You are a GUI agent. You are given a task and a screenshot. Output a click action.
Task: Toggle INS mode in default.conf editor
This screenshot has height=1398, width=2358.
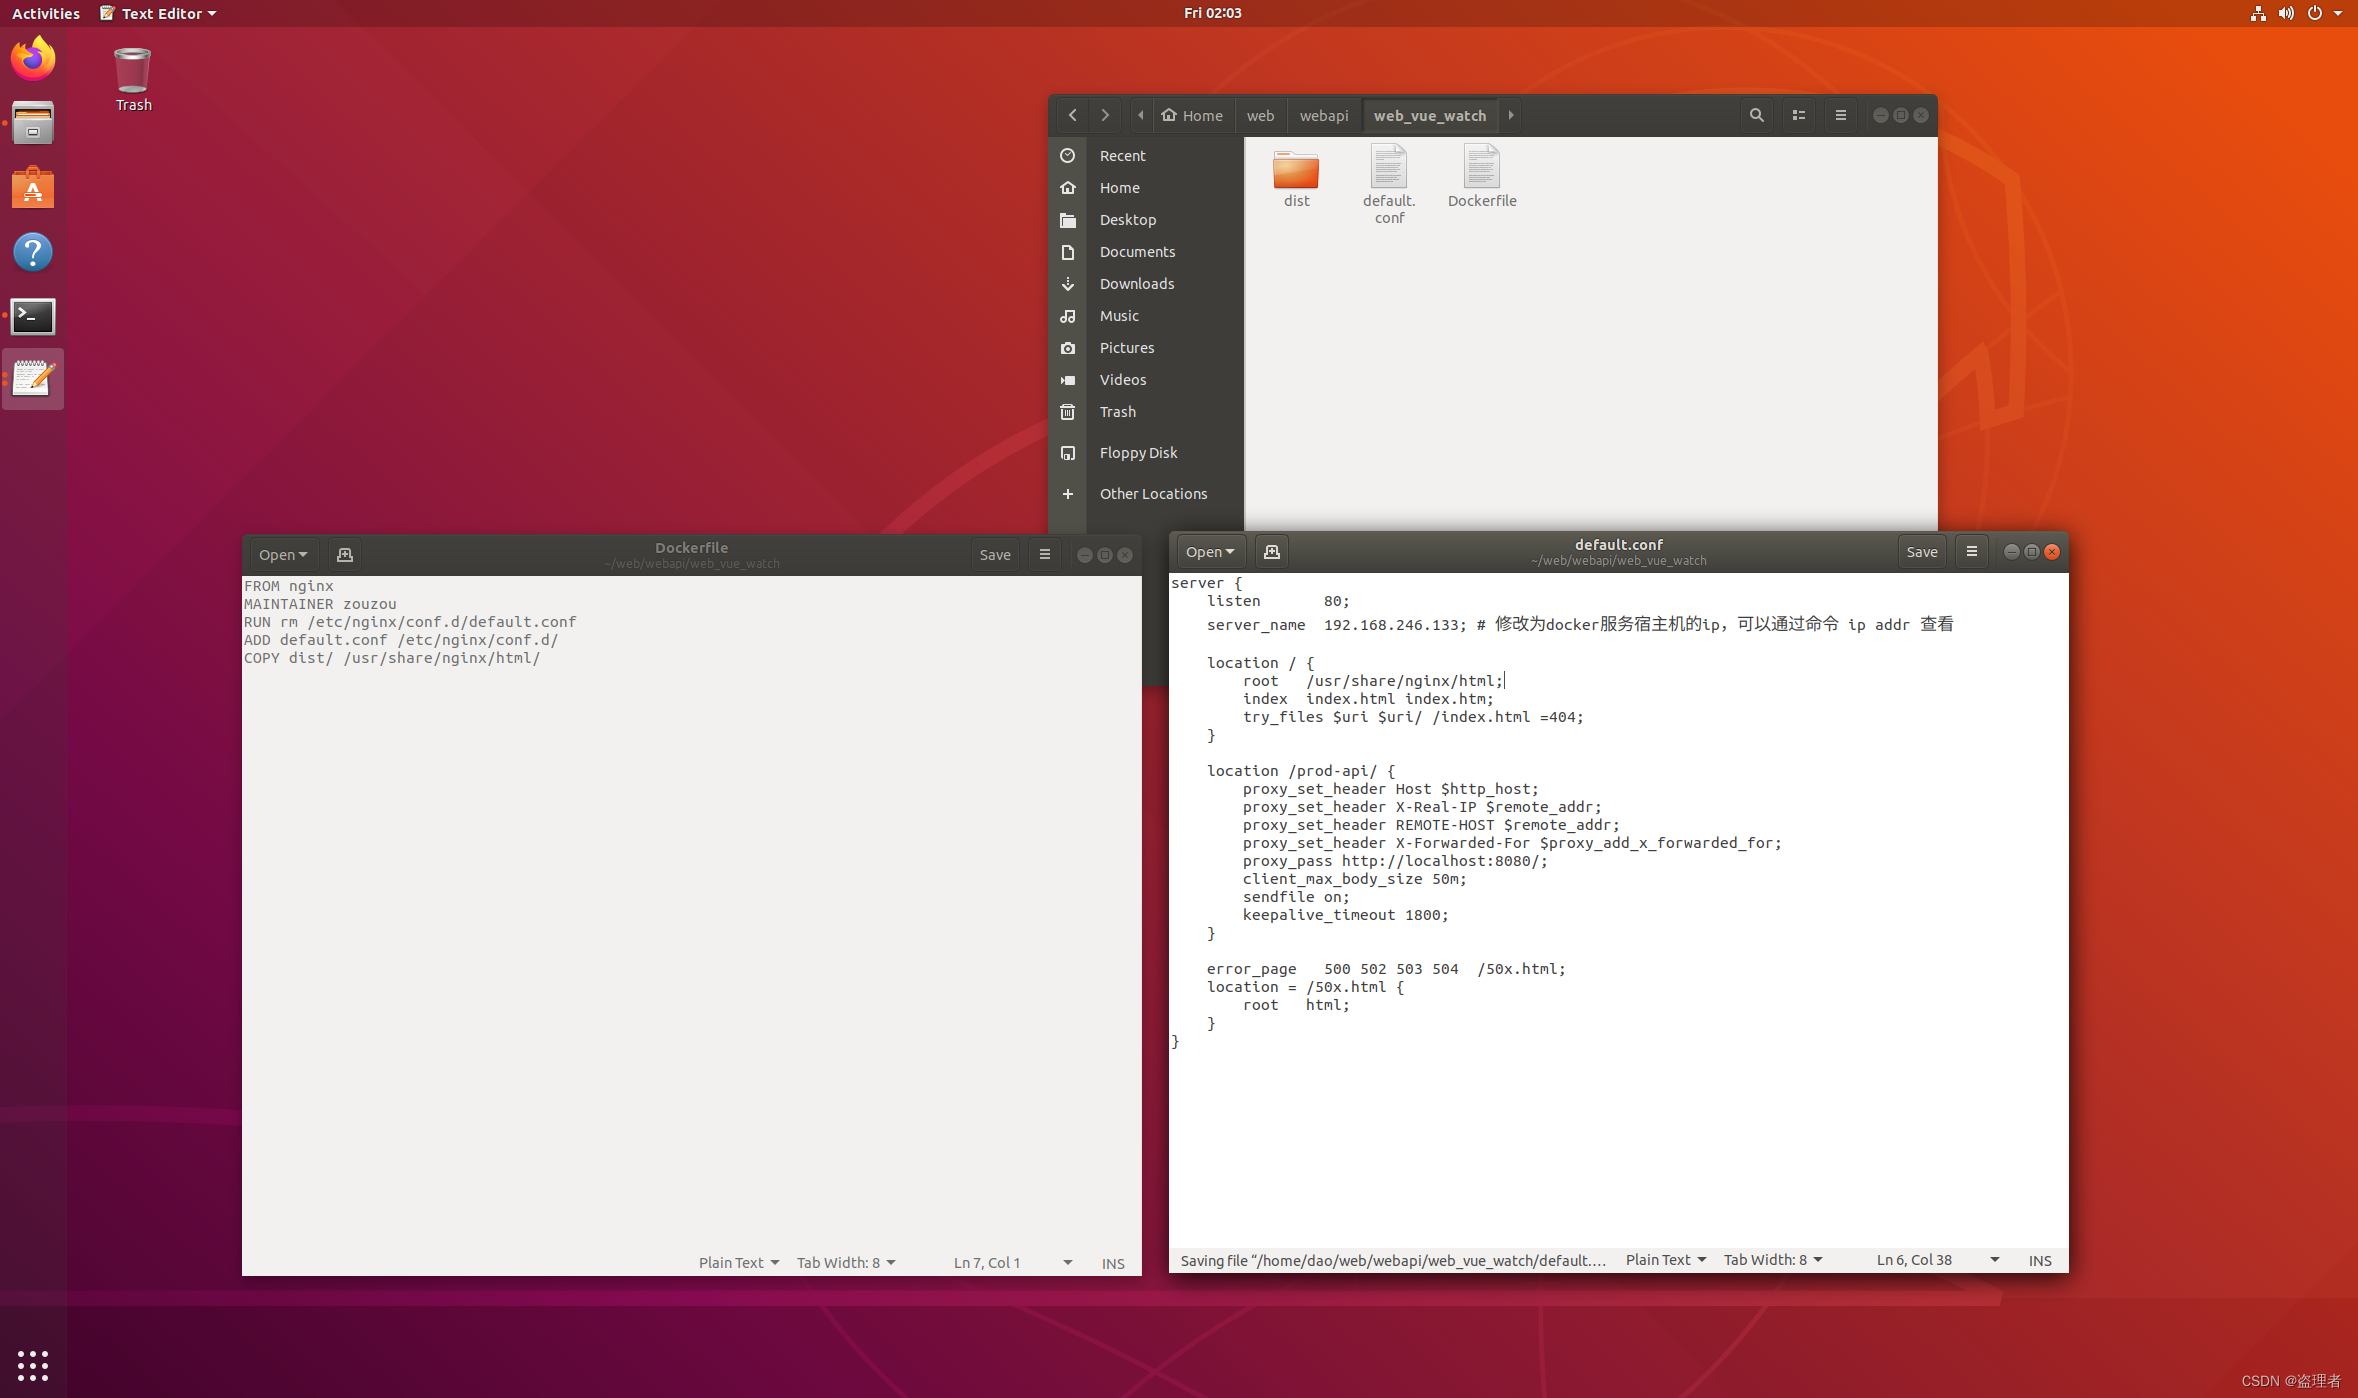pos(2039,1260)
